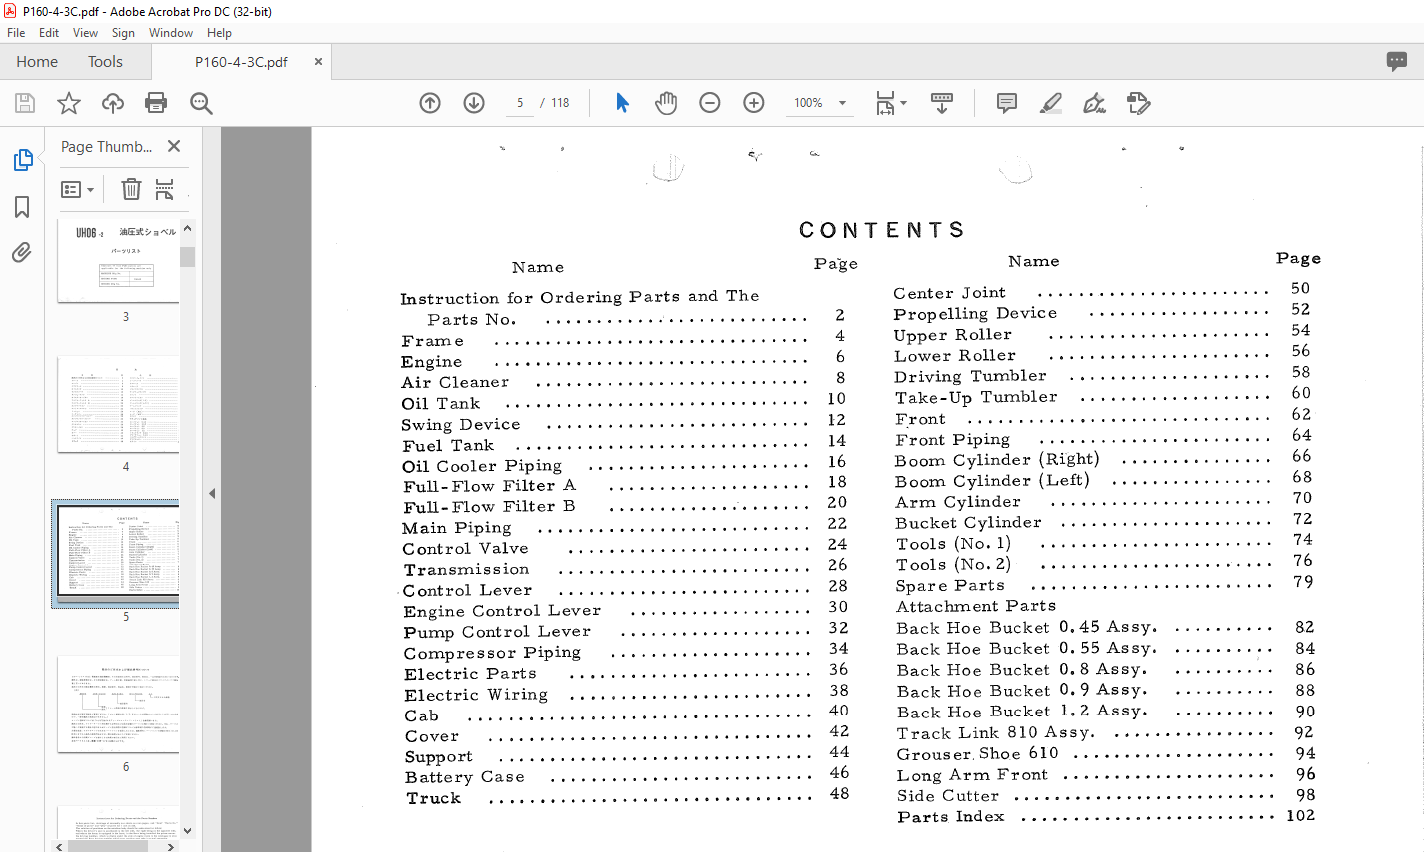This screenshot has height=852, width=1424.
Task: Activate the Hand pan tool
Action: coord(666,103)
